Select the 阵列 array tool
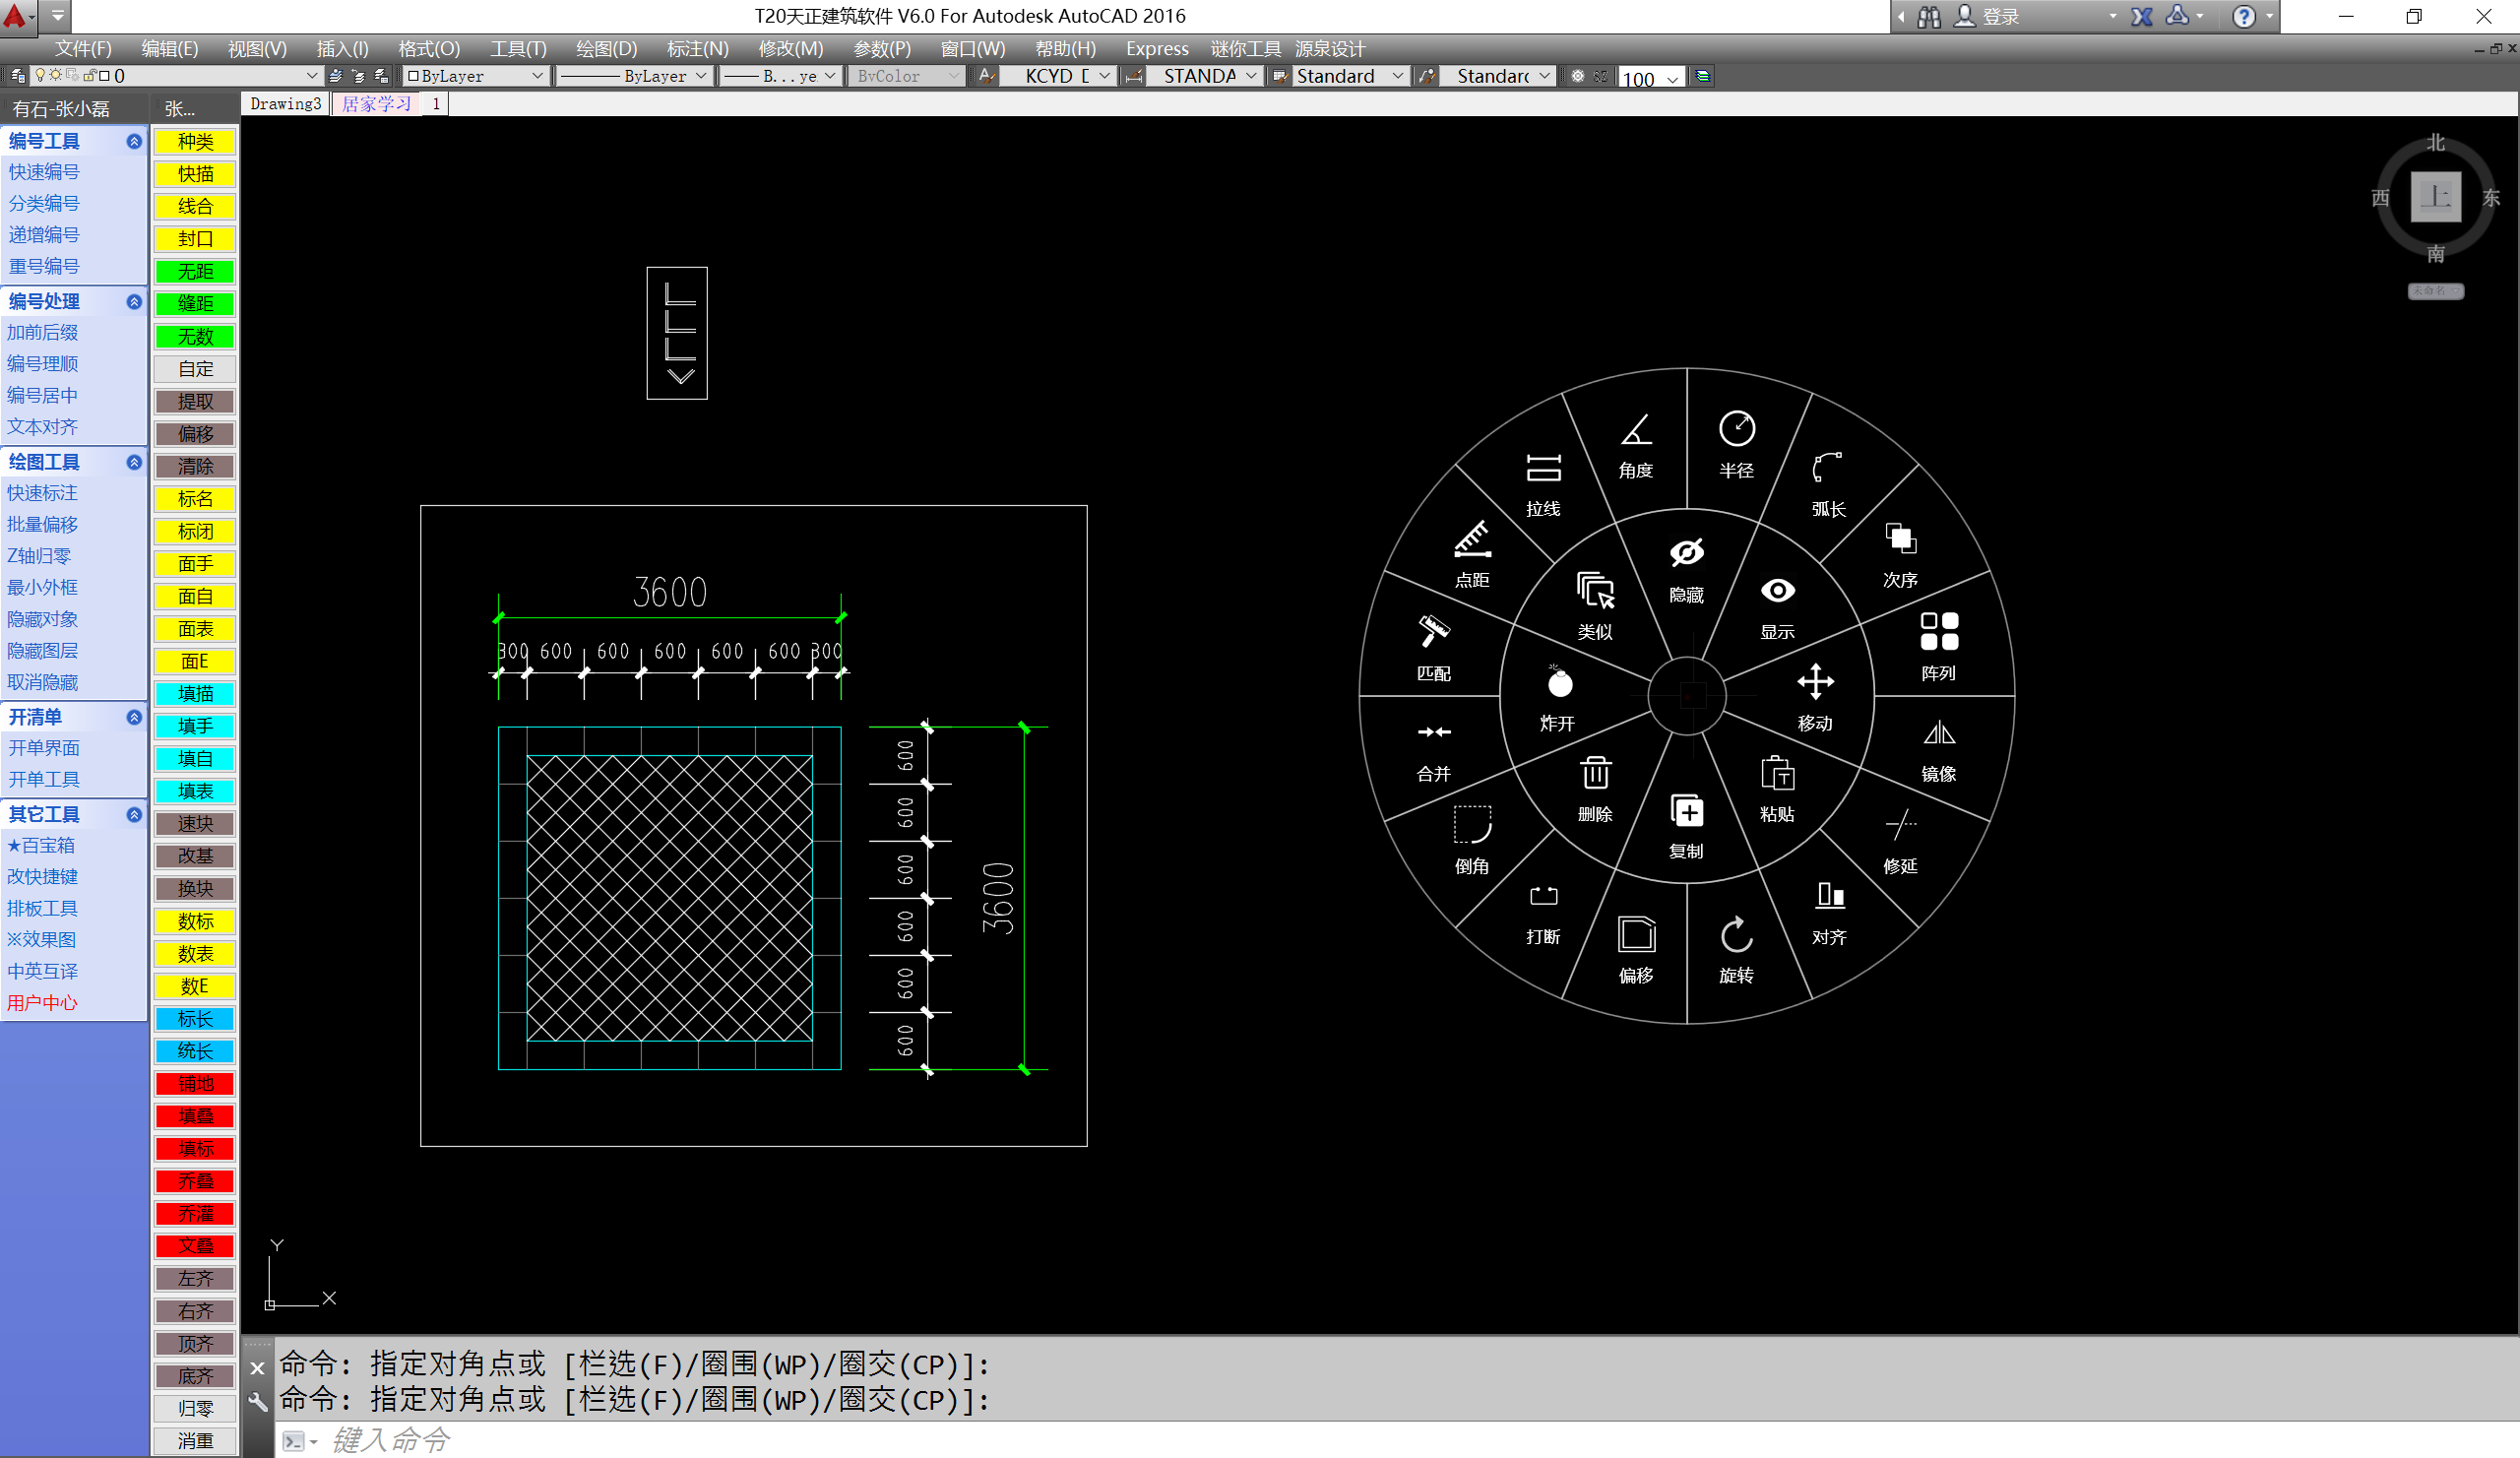This screenshot has height=1458, width=2520. coord(1938,647)
